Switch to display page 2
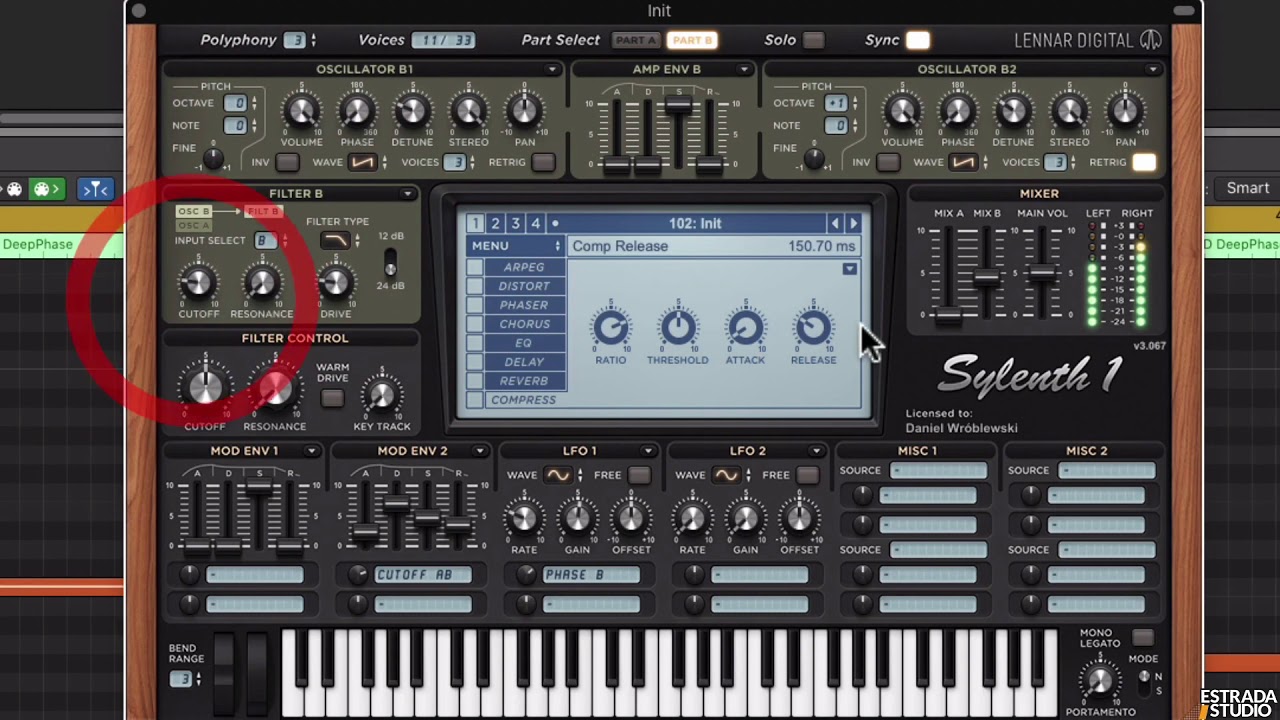 tap(495, 224)
